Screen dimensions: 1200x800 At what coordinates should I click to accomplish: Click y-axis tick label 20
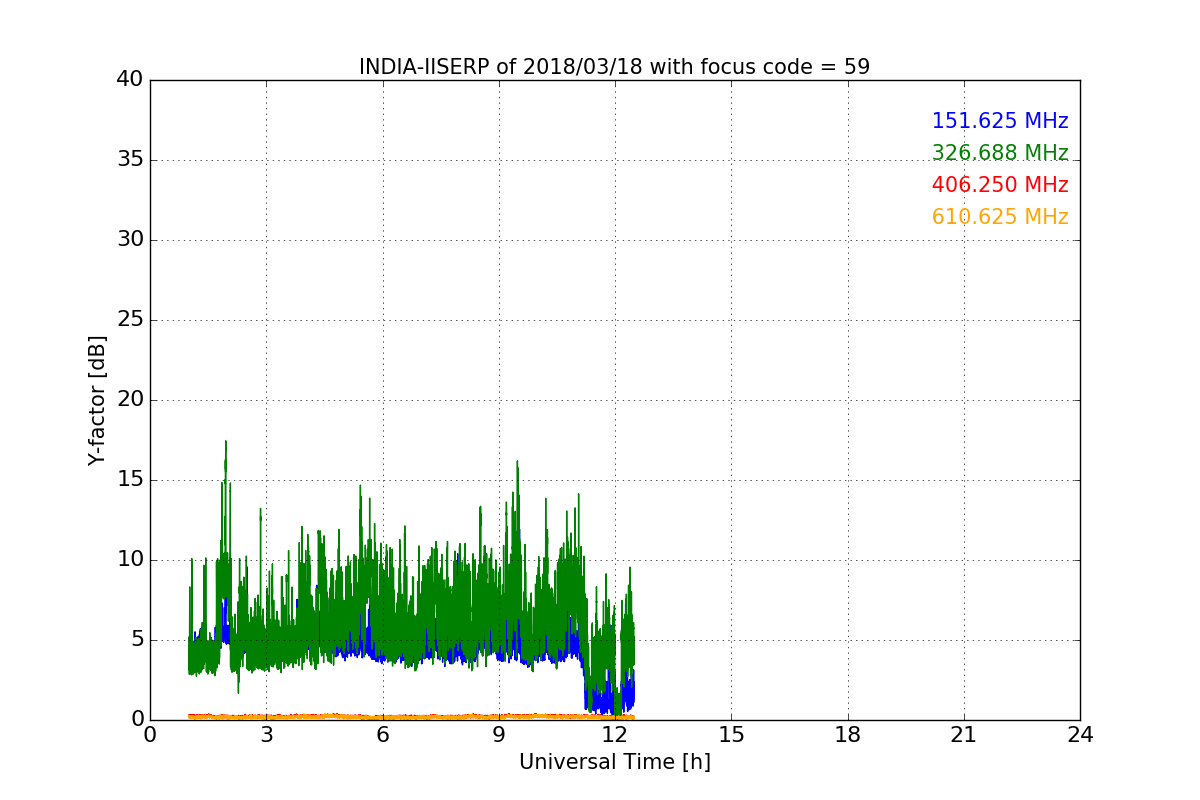130,400
